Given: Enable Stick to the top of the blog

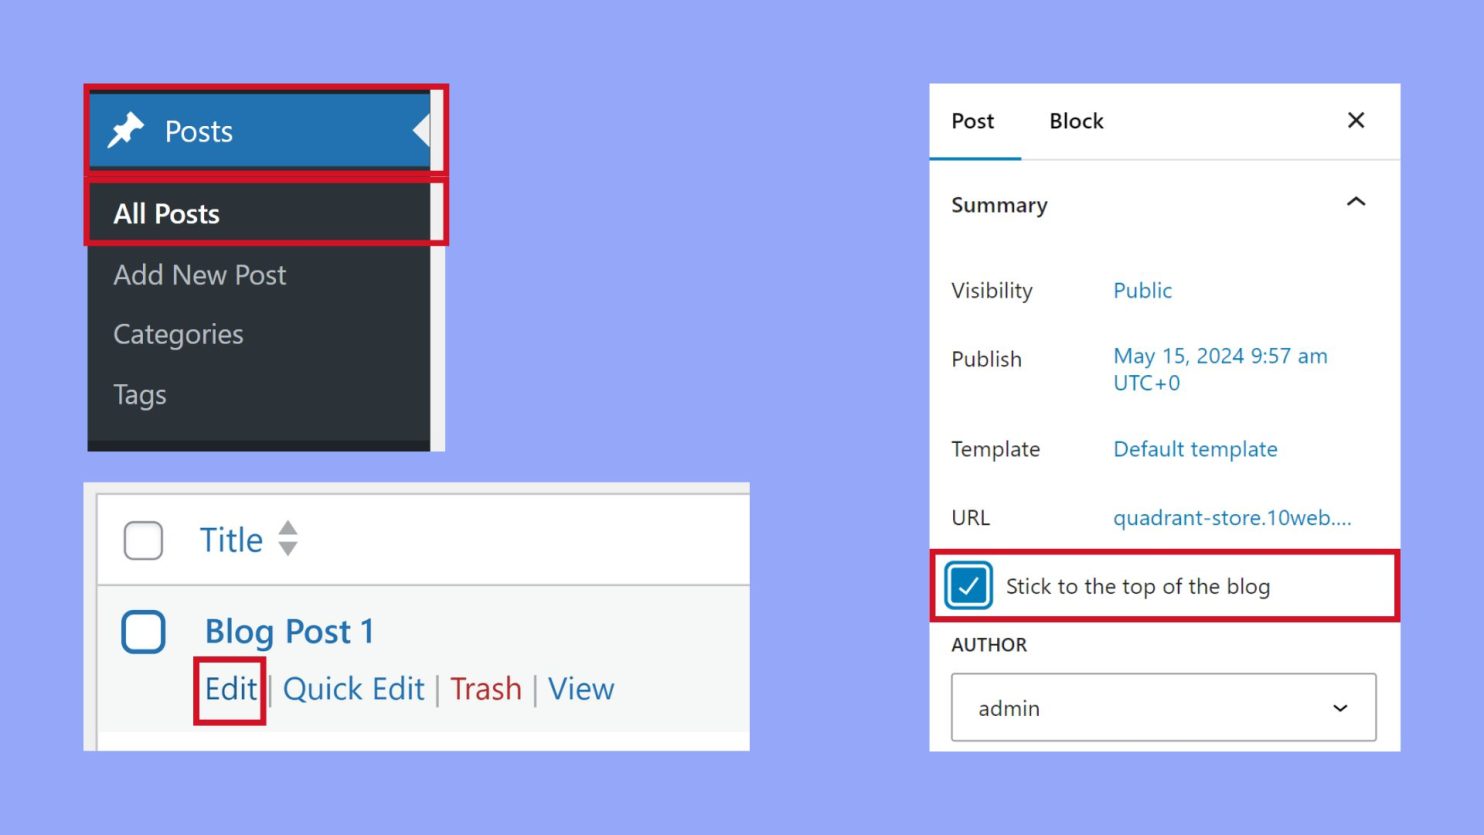Looking at the screenshot, I should tap(966, 586).
